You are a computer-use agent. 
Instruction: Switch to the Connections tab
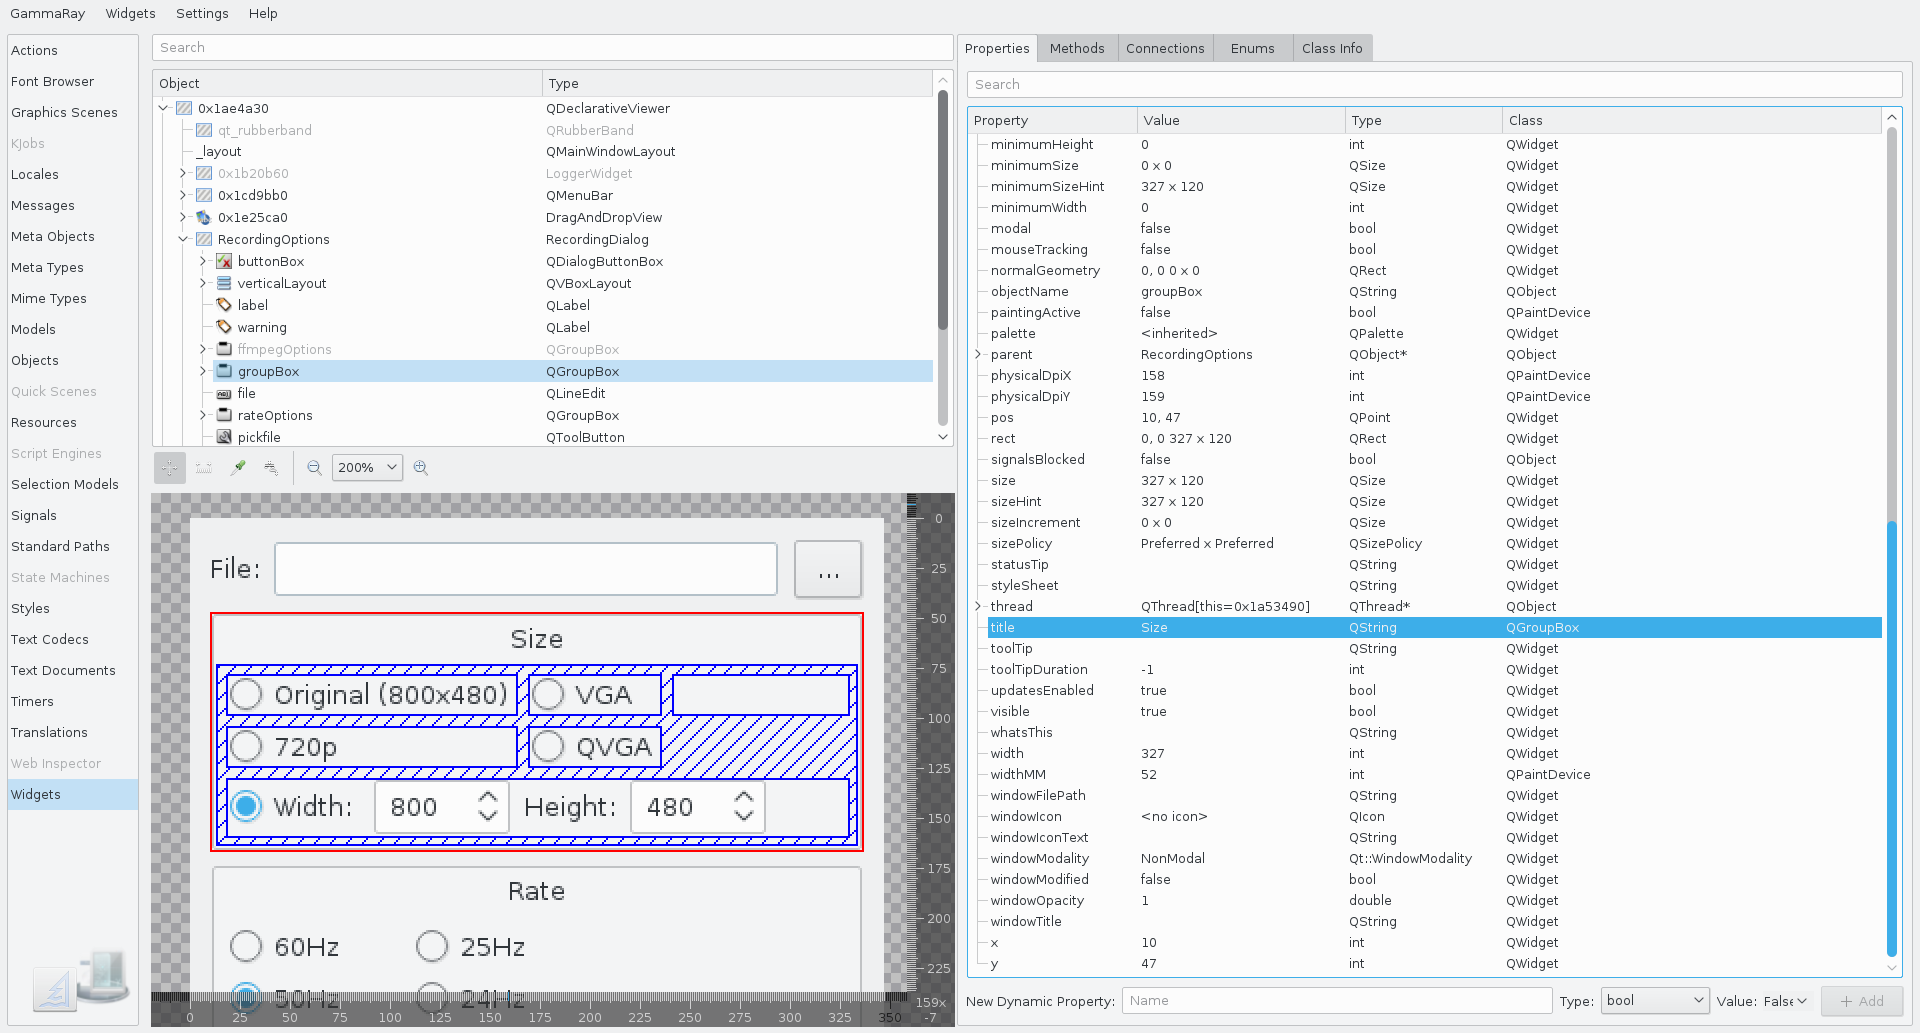(x=1165, y=48)
